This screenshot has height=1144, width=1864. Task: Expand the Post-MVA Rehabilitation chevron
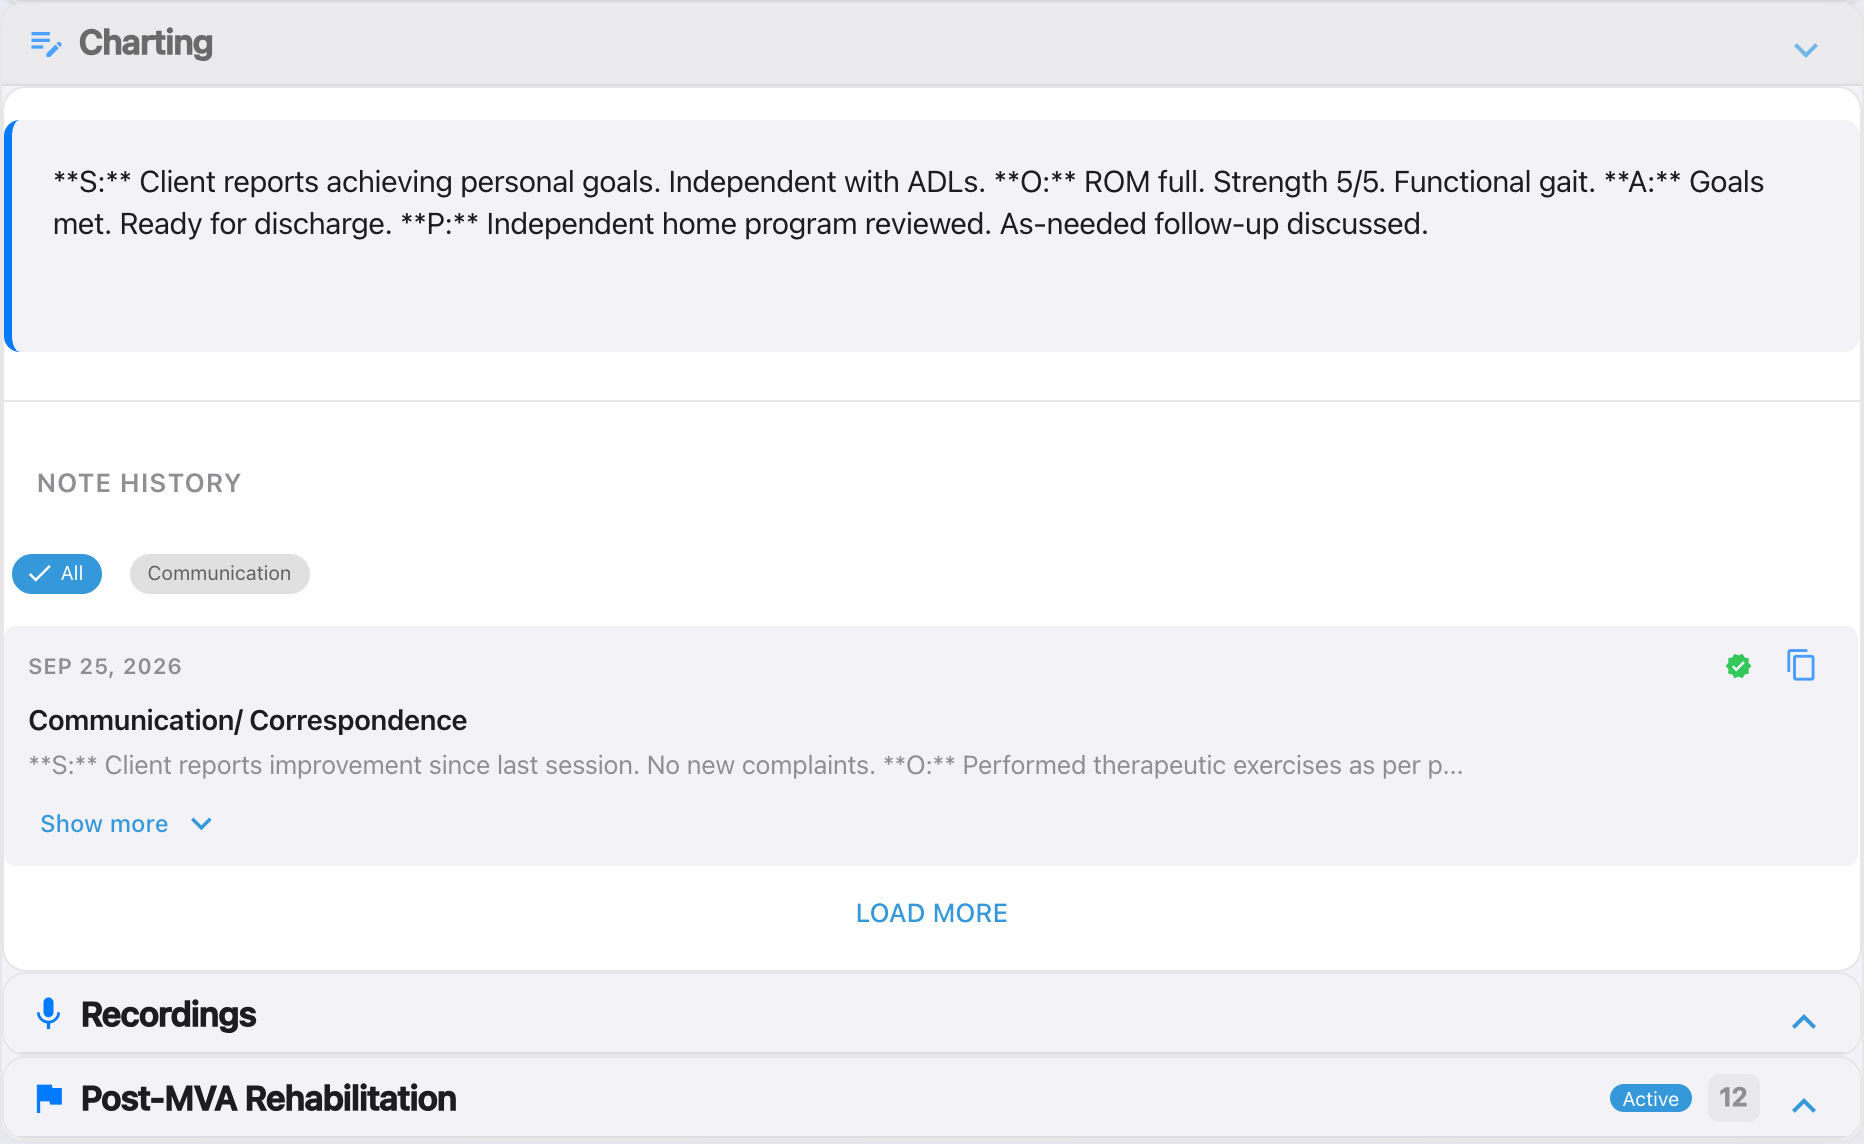[x=1804, y=1105]
